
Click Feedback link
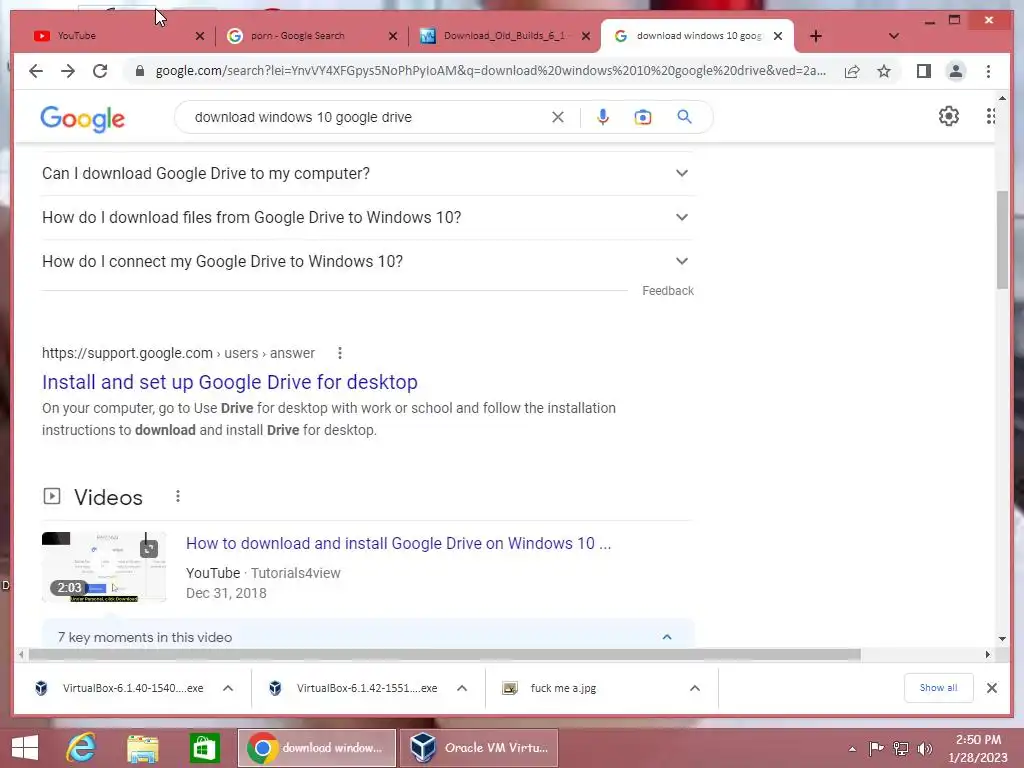[x=667, y=291]
